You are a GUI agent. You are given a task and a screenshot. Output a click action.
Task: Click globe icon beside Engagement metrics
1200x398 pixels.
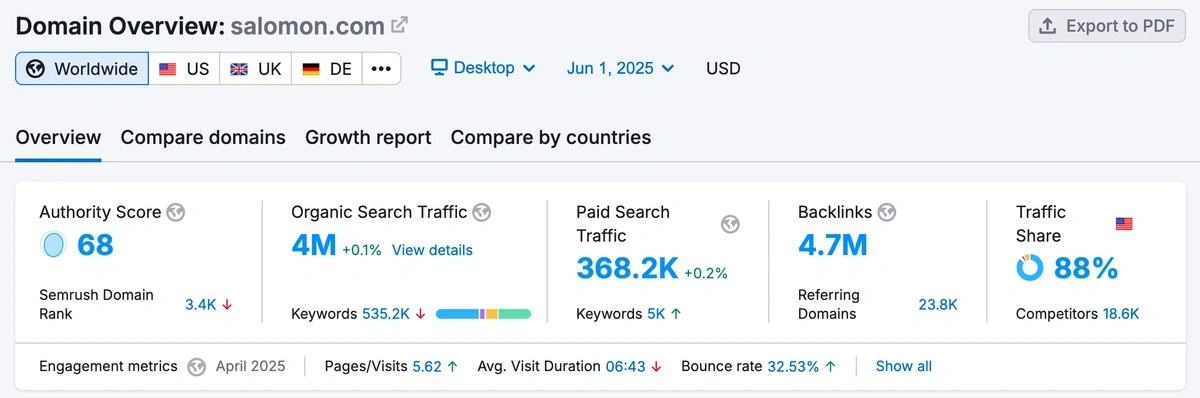(x=197, y=366)
